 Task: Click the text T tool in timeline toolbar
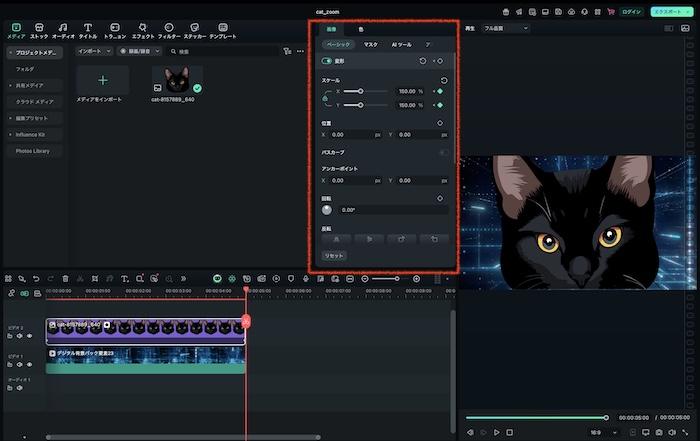pyautogui.click(x=124, y=278)
